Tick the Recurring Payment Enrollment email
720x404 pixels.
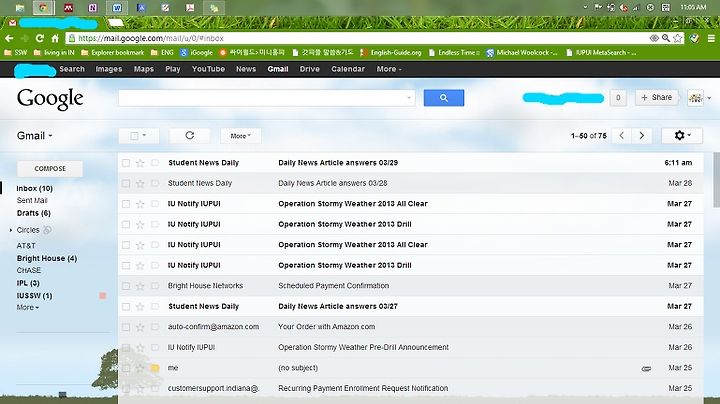point(126,388)
